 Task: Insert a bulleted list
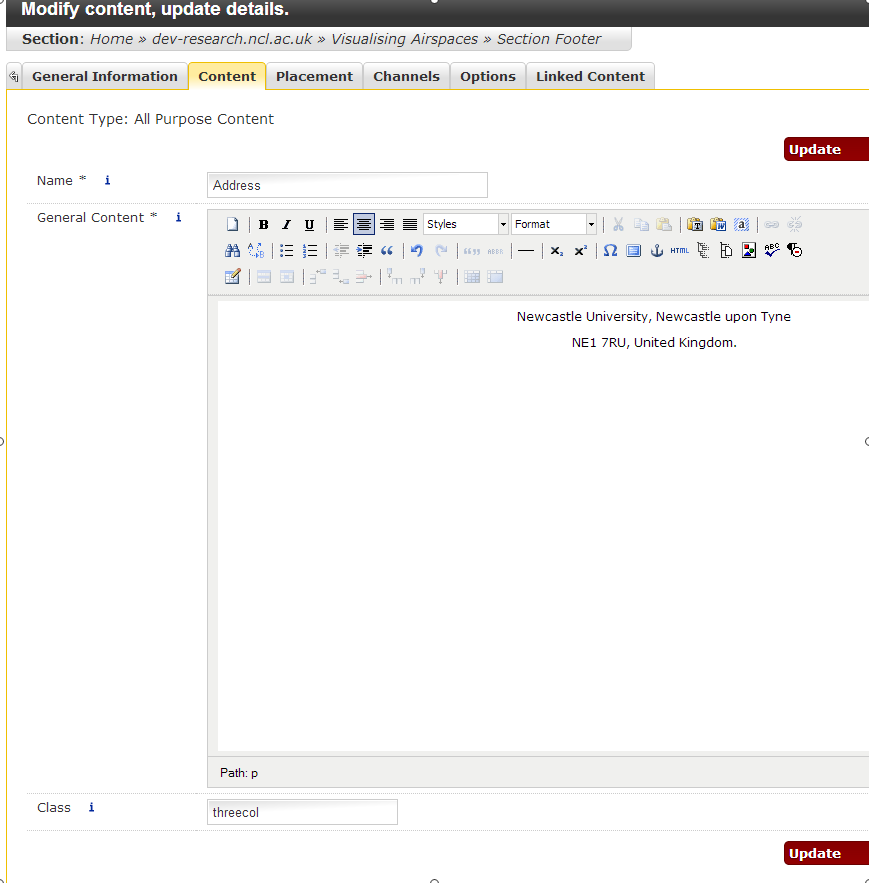click(287, 251)
